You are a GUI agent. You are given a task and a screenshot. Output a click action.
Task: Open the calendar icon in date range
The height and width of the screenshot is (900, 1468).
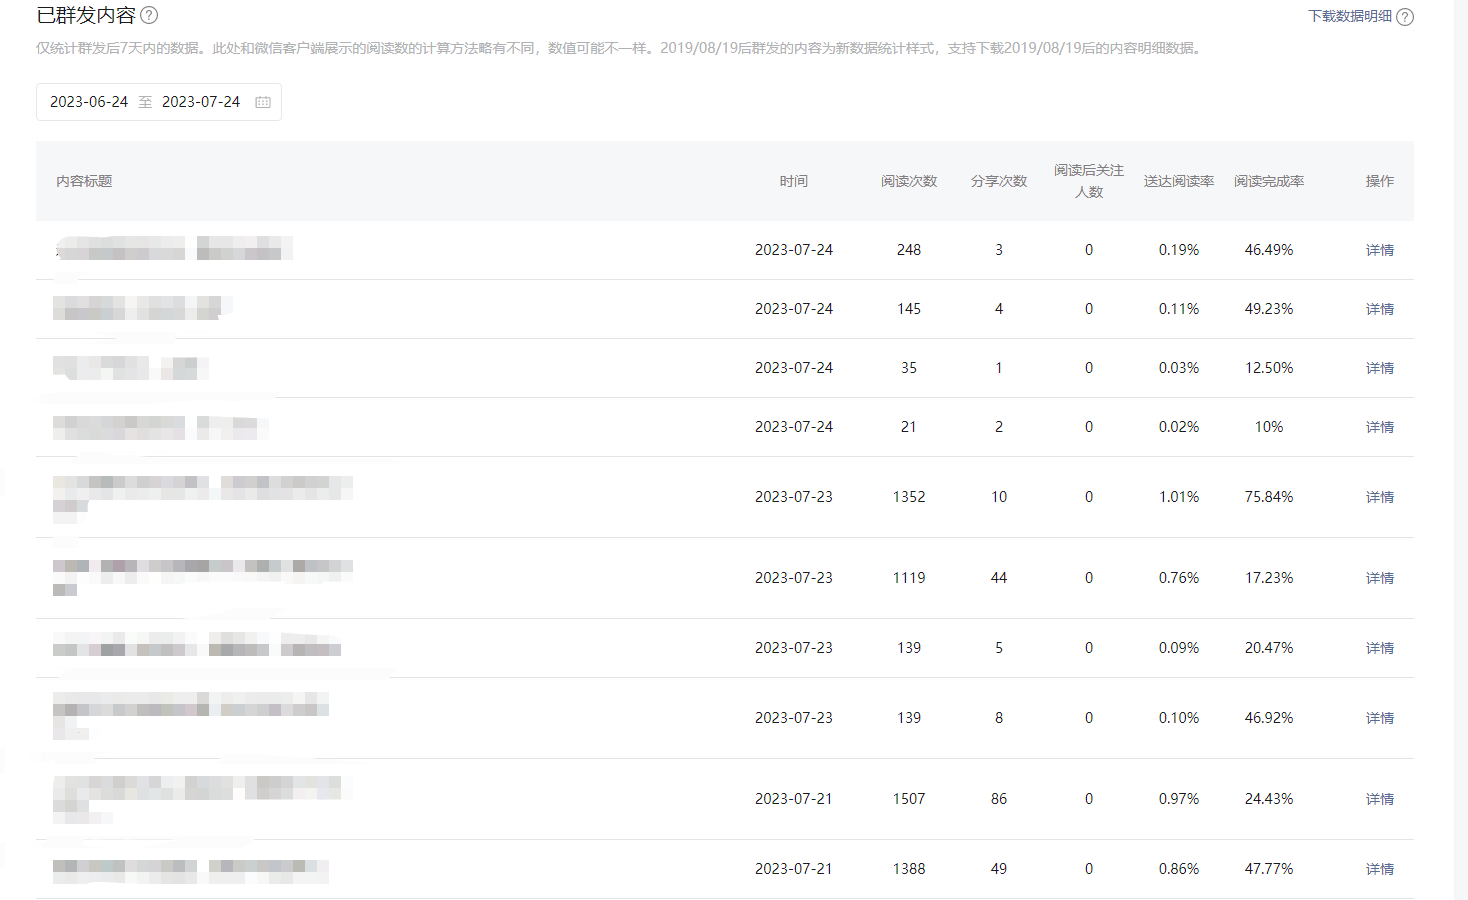(263, 102)
